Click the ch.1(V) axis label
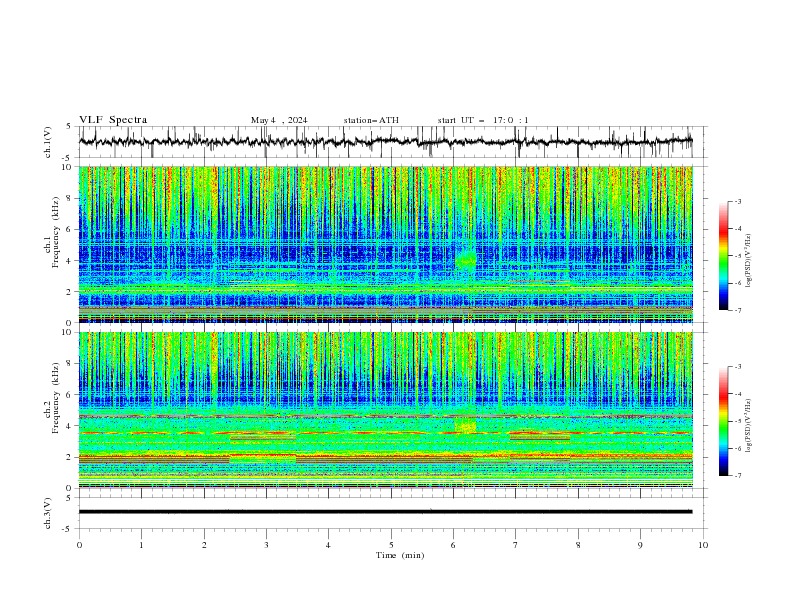The width and height of the screenshot is (792, 612). pos(48,142)
